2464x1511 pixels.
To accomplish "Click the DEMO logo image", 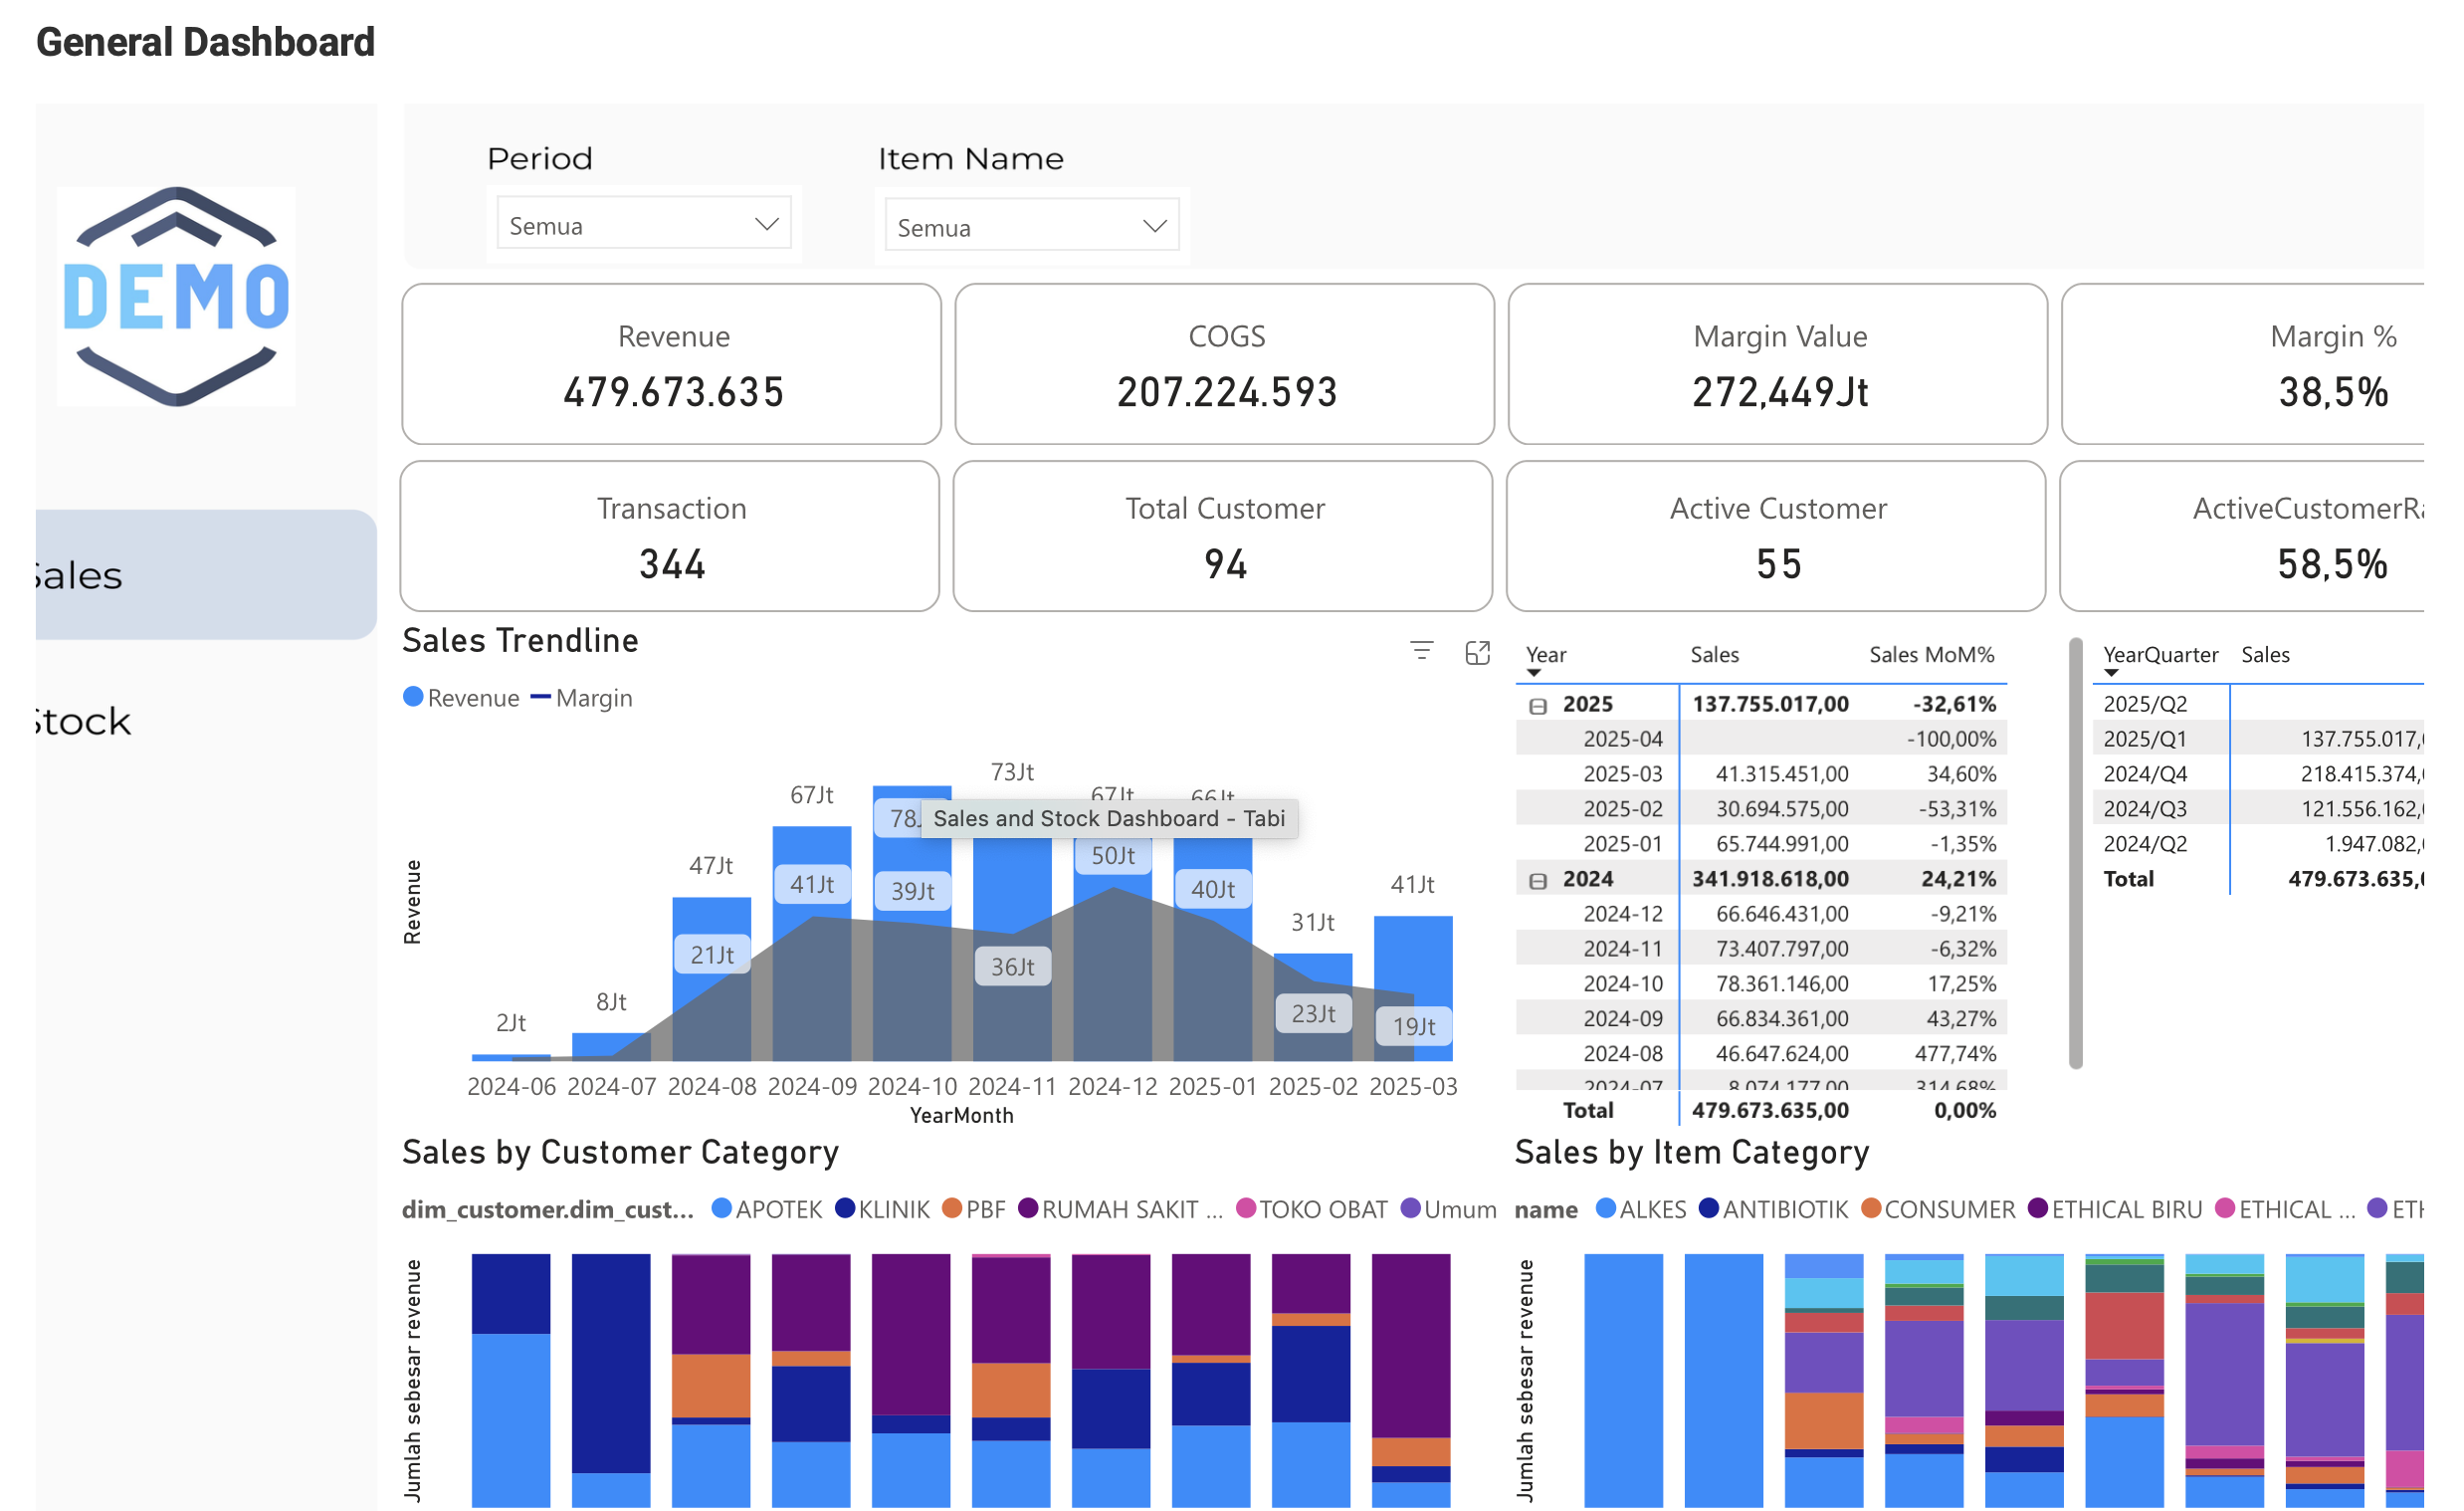I will 176,296.
